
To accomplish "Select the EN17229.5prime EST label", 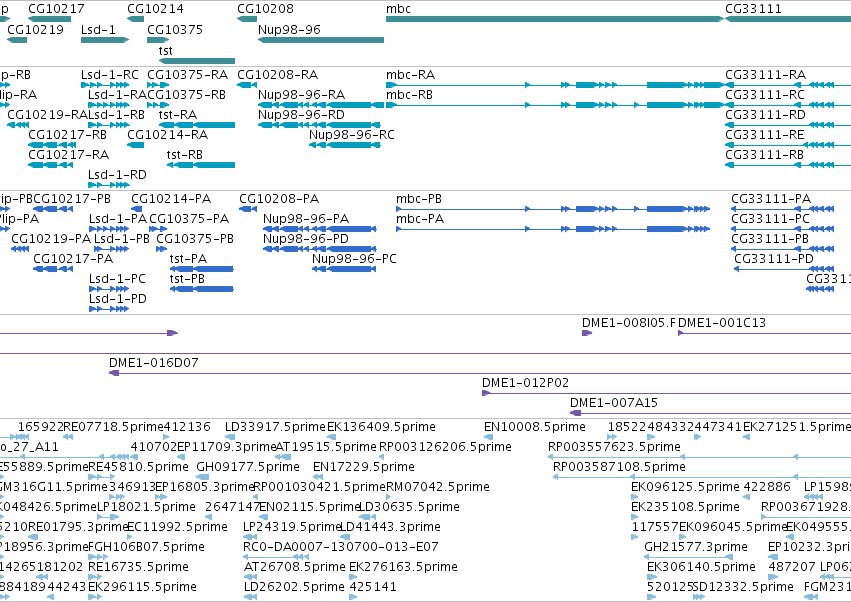I will point(364,467).
